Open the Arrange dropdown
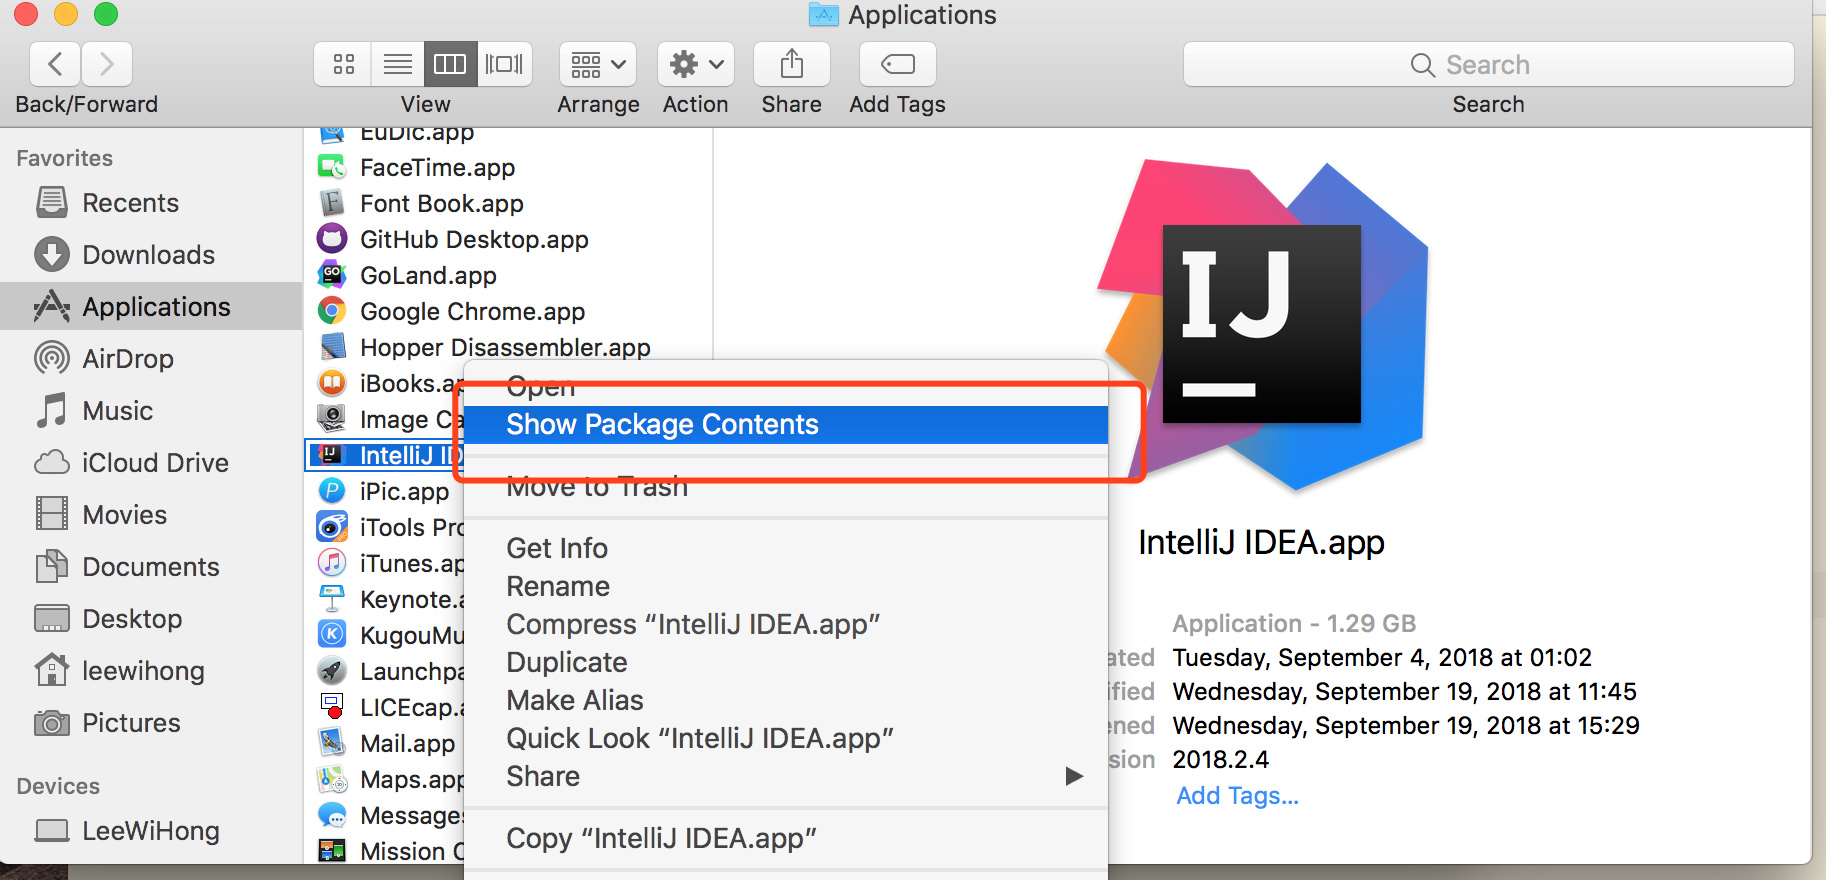This screenshot has height=880, width=1826. tap(598, 65)
